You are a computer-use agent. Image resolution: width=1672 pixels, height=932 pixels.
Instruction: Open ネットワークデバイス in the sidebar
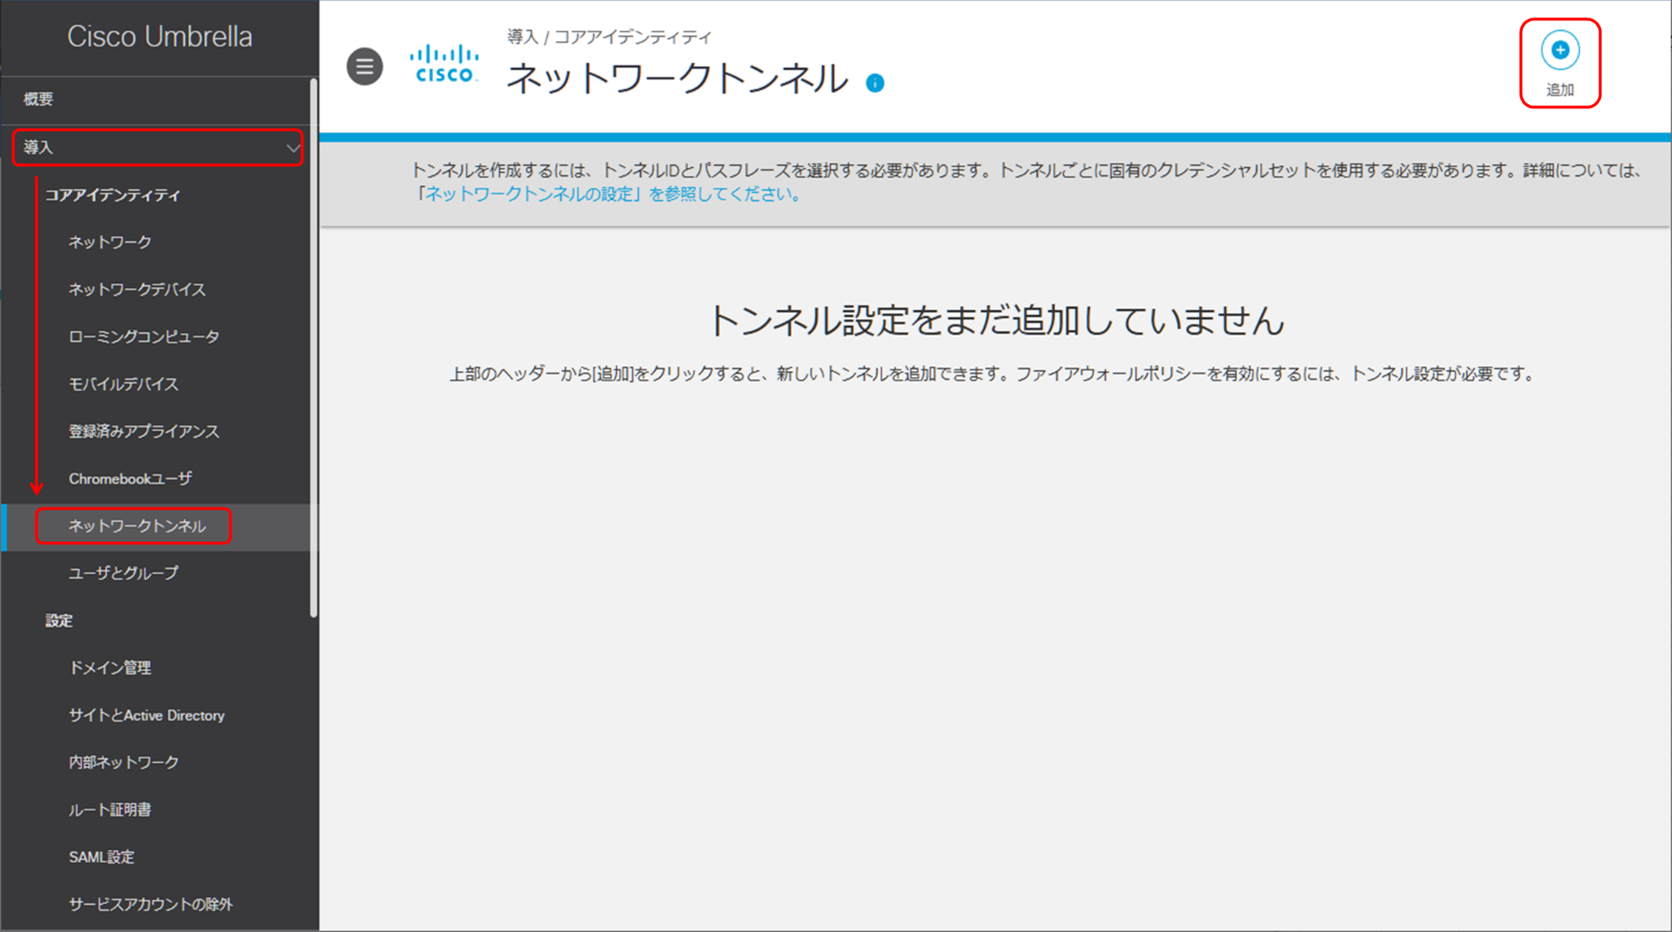[x=137, y=289]
